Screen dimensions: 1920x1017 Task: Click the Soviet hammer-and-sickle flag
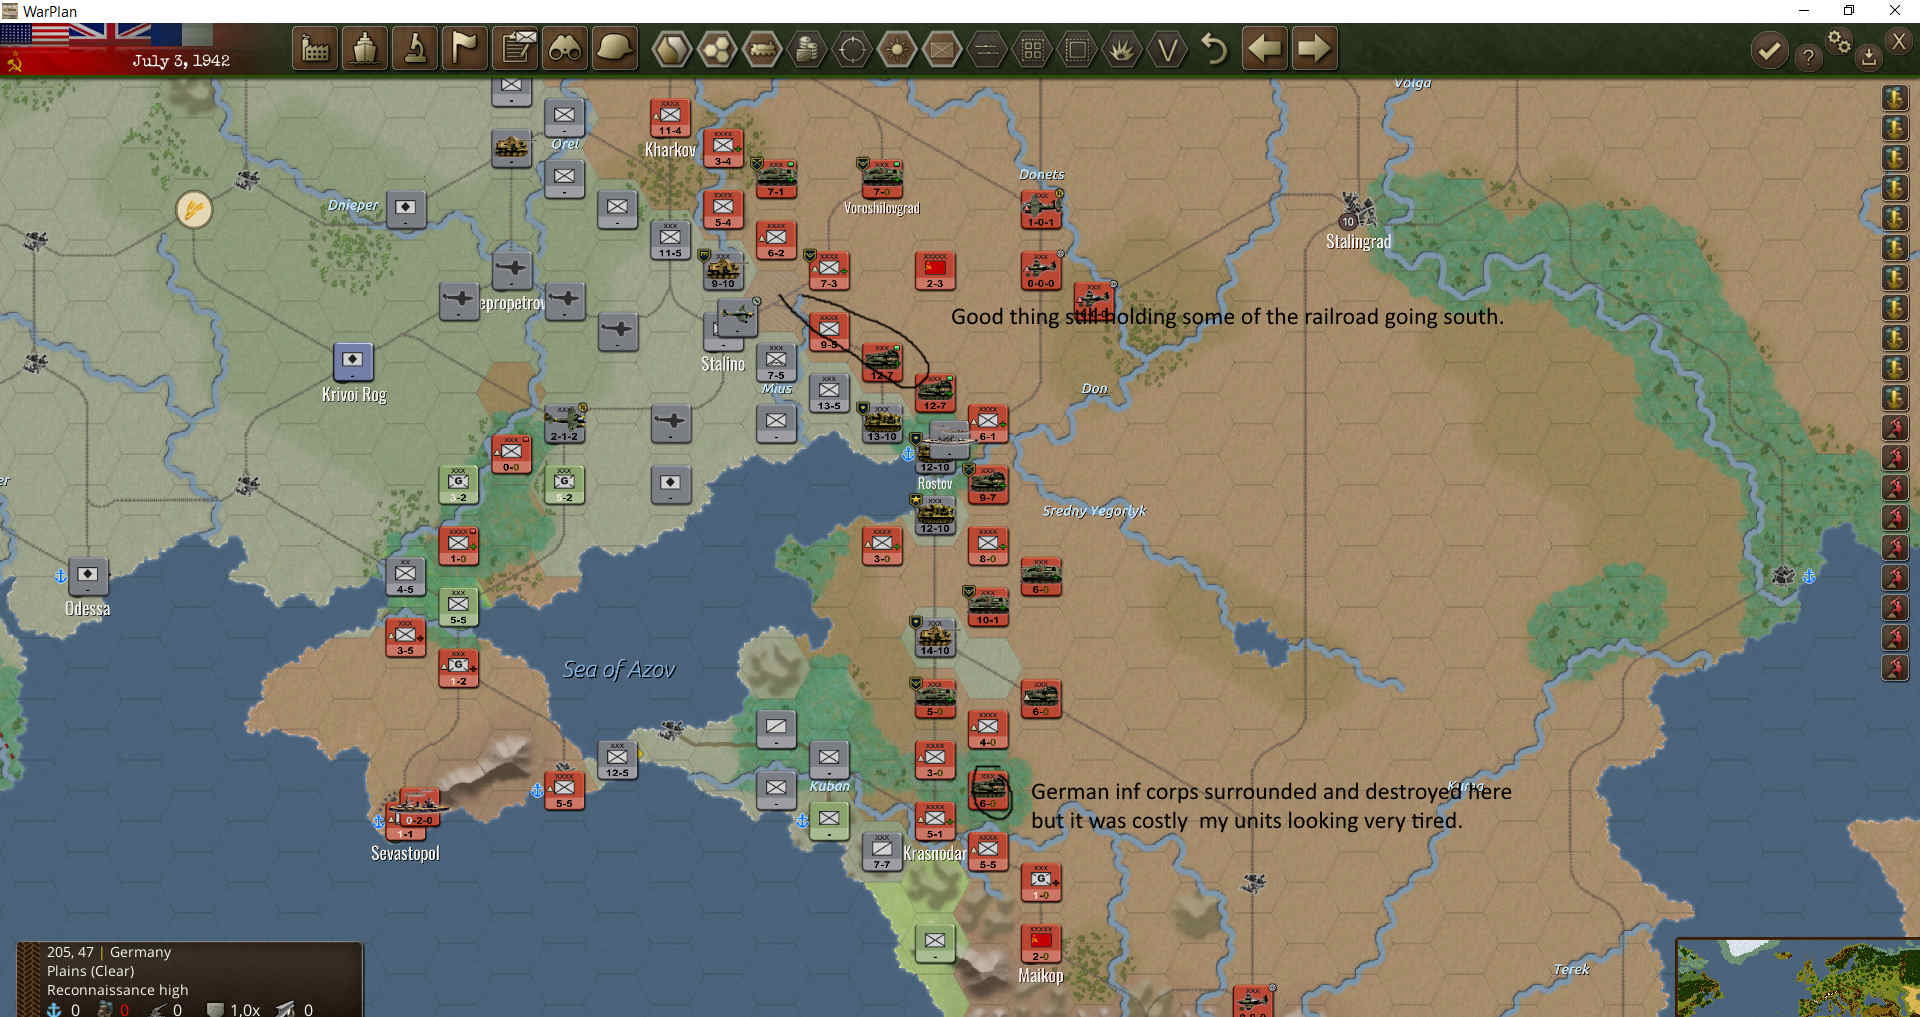[14, 63]
